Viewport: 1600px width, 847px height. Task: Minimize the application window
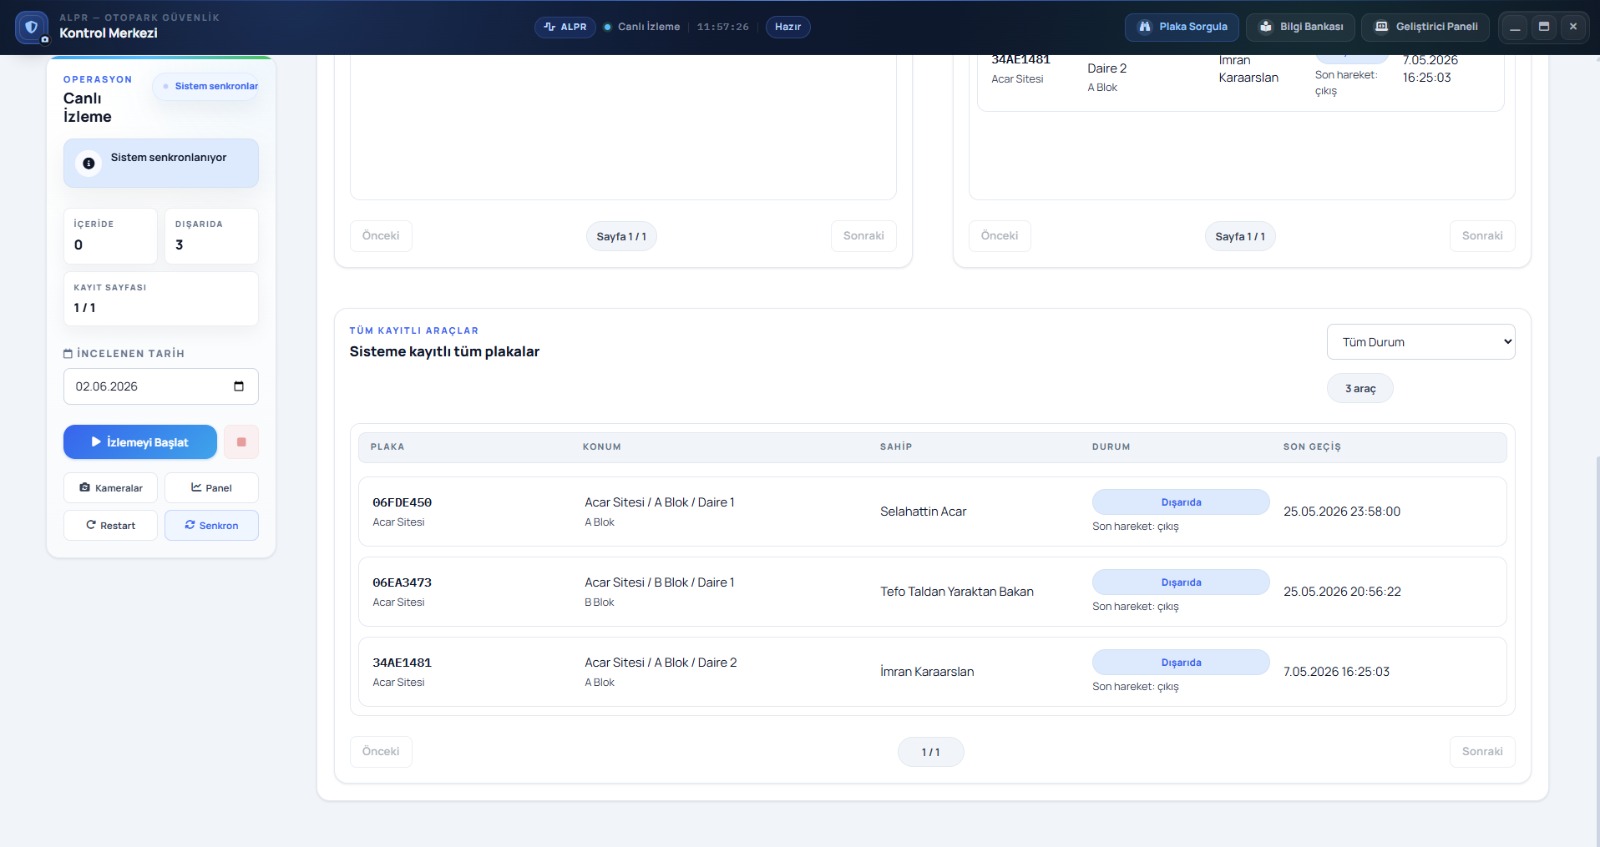1515,27
